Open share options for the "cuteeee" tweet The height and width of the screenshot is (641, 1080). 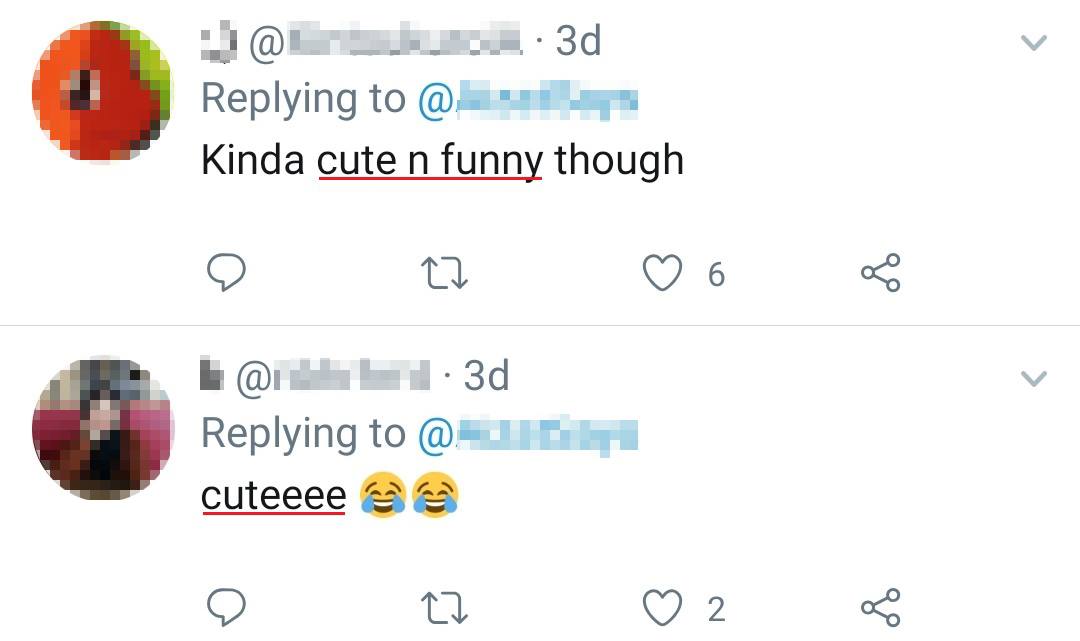coord(880,607)
